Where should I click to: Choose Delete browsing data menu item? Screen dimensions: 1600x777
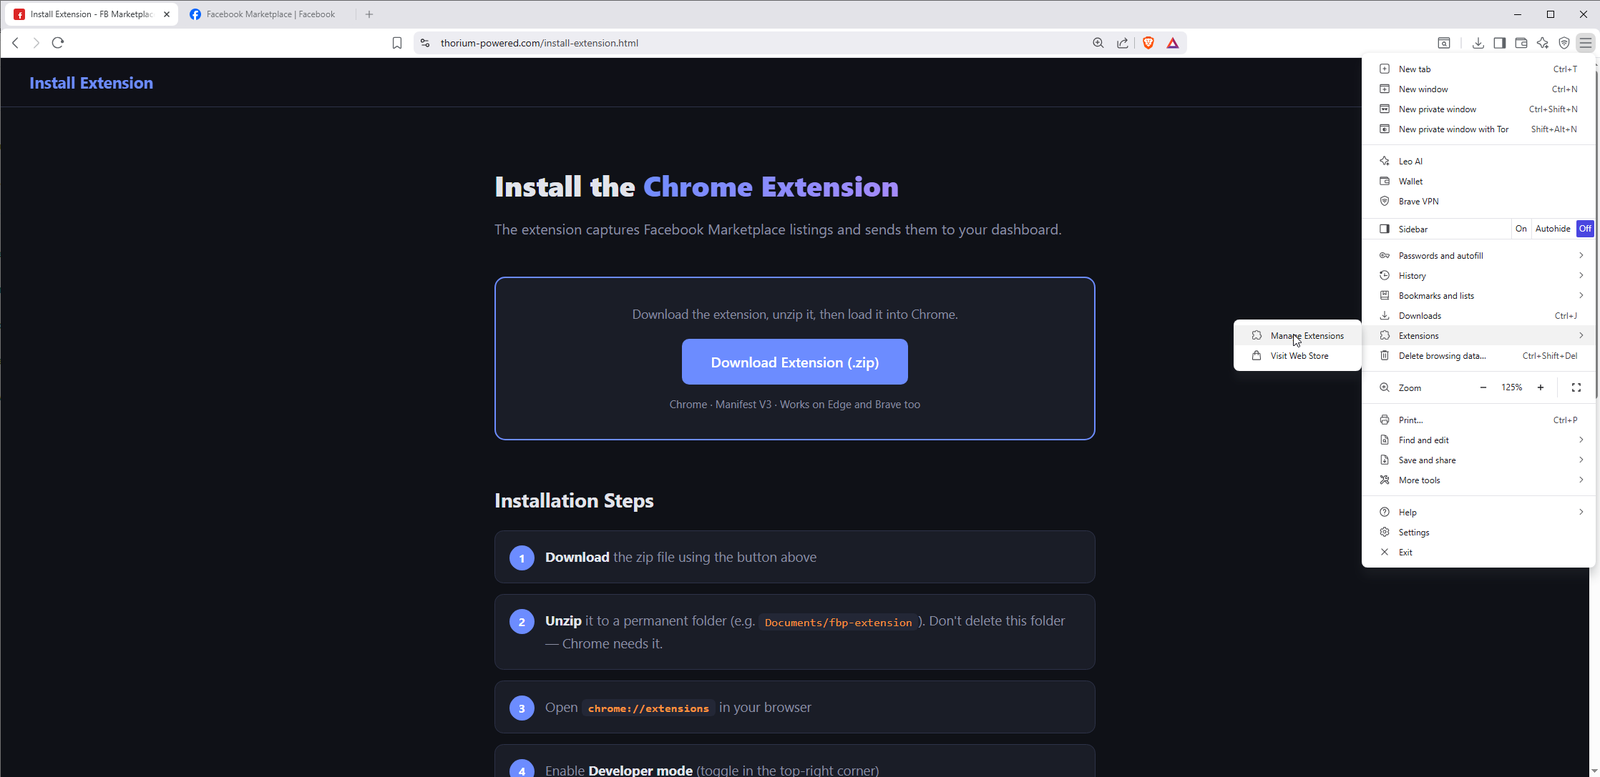pos(1478,356)
